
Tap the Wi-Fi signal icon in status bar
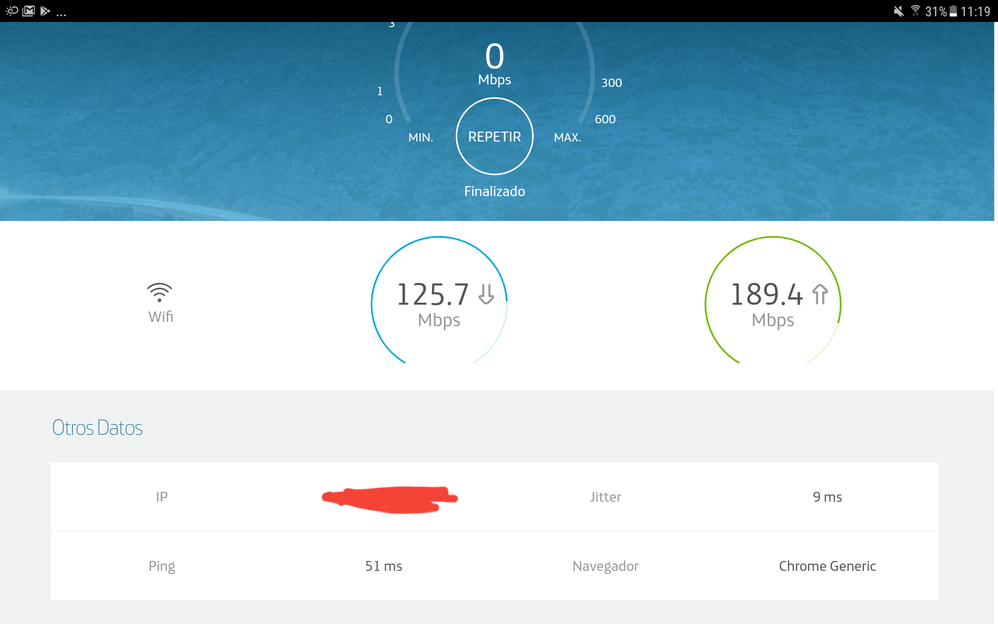914,11
